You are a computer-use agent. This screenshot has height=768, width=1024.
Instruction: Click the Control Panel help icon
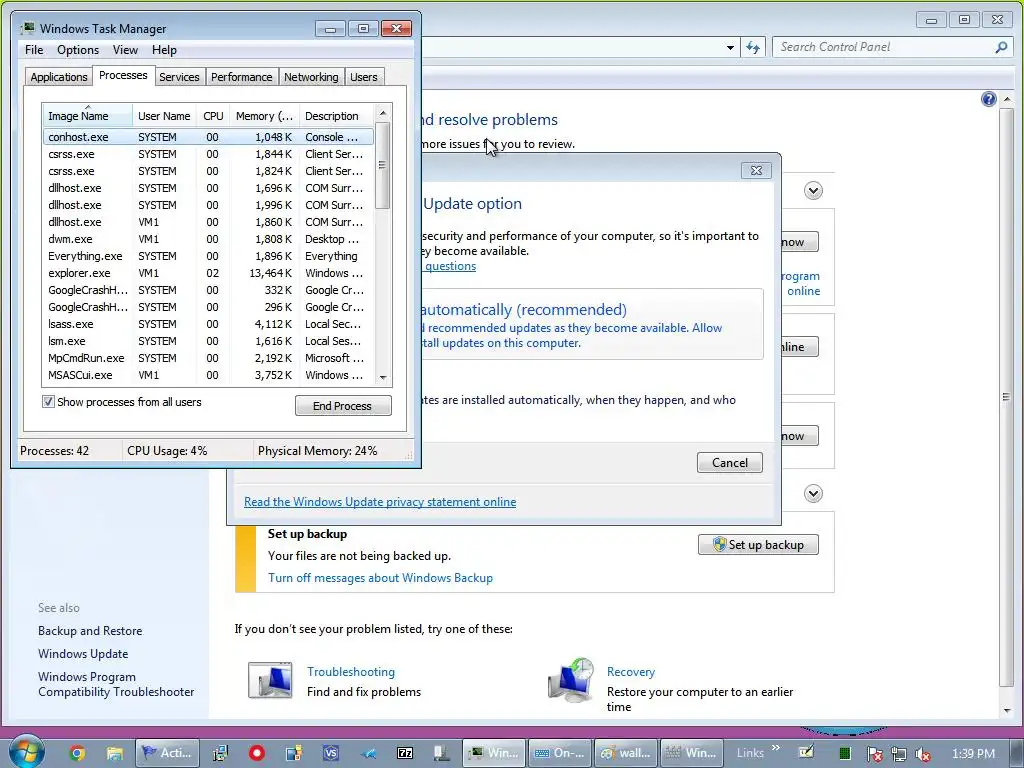(x=989, y=99)
